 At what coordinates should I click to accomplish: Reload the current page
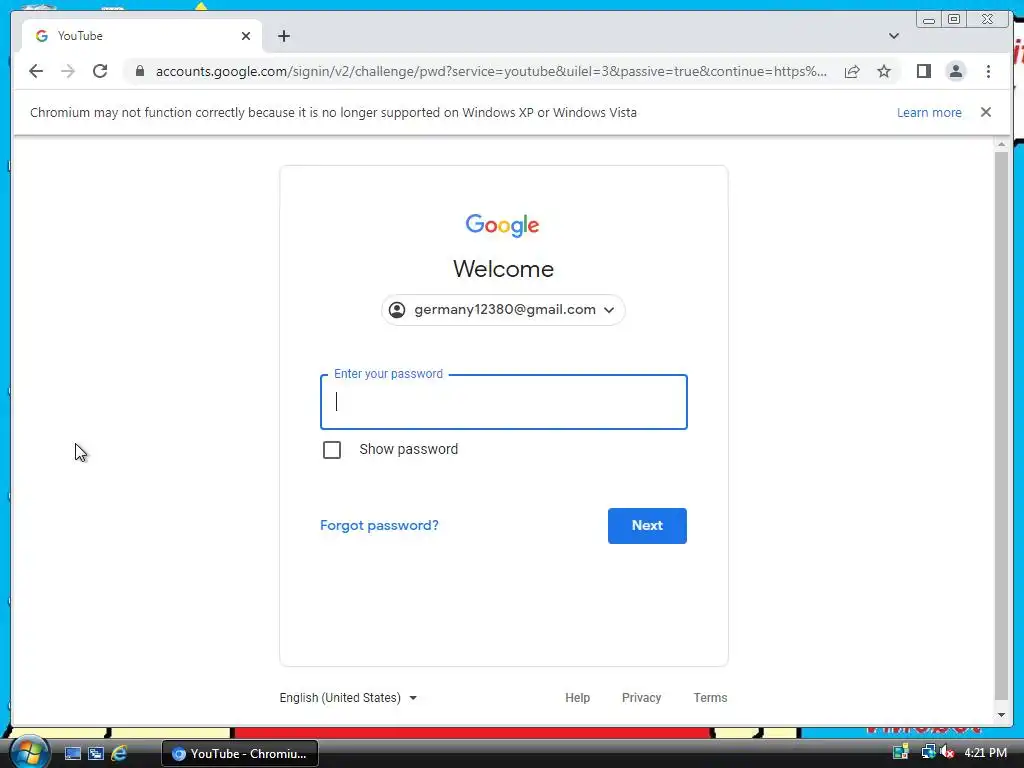coord(100,71)
